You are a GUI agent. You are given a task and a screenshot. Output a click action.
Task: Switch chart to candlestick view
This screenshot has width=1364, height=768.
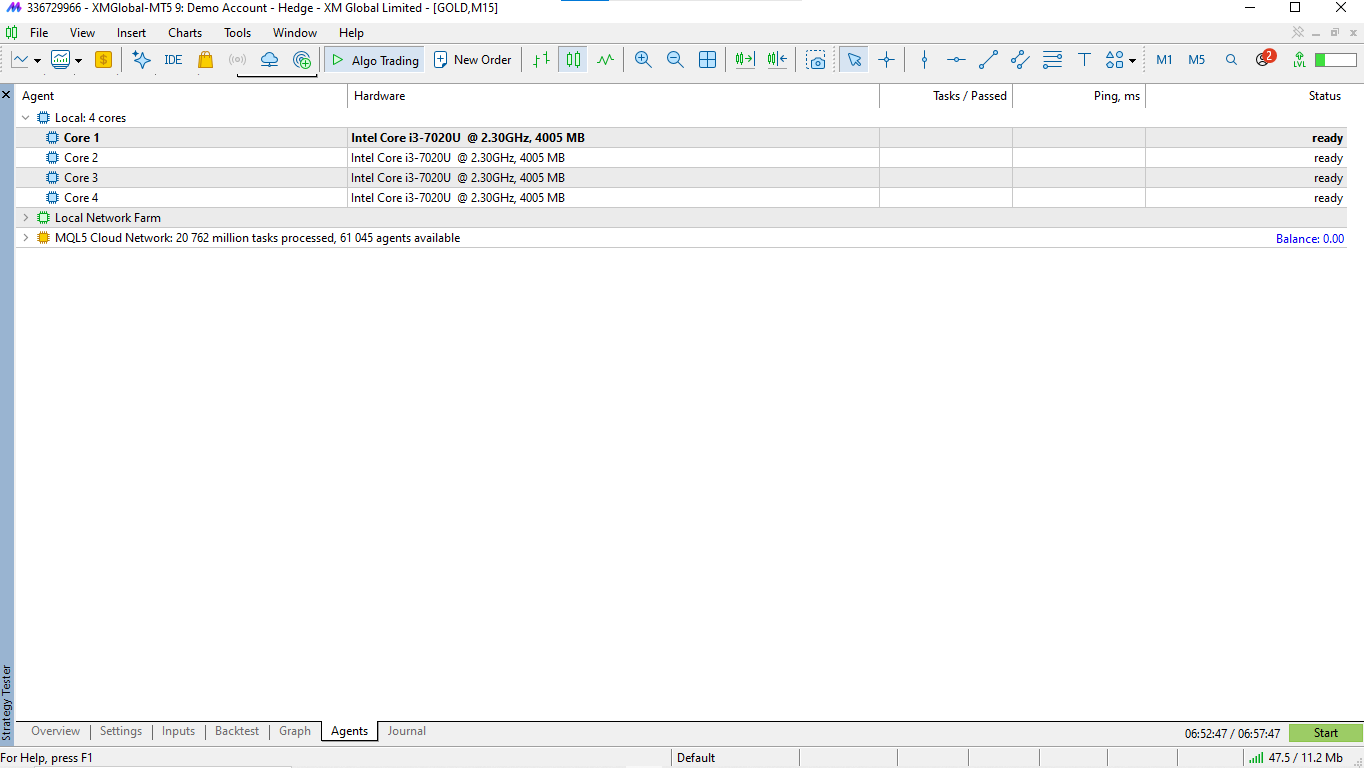[573, 60]
